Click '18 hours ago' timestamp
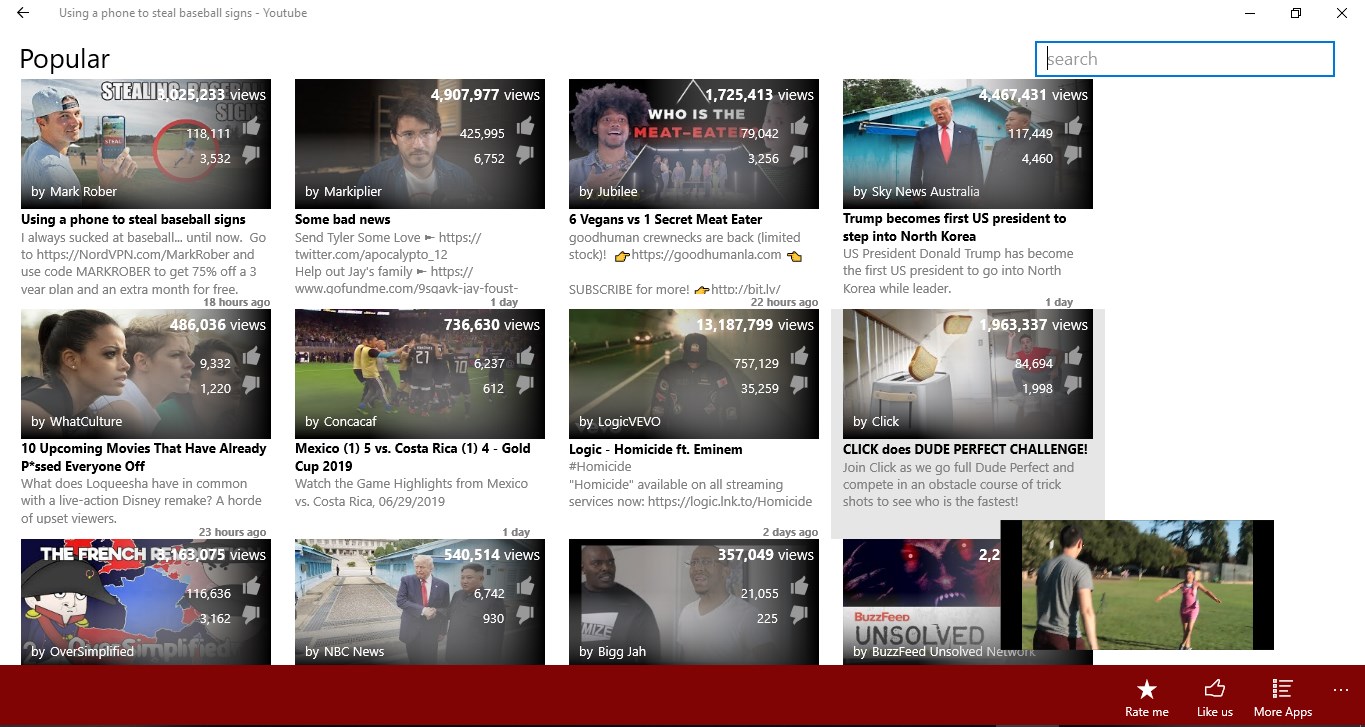The width and height of the screenshot is (1365, 727). 236,302
